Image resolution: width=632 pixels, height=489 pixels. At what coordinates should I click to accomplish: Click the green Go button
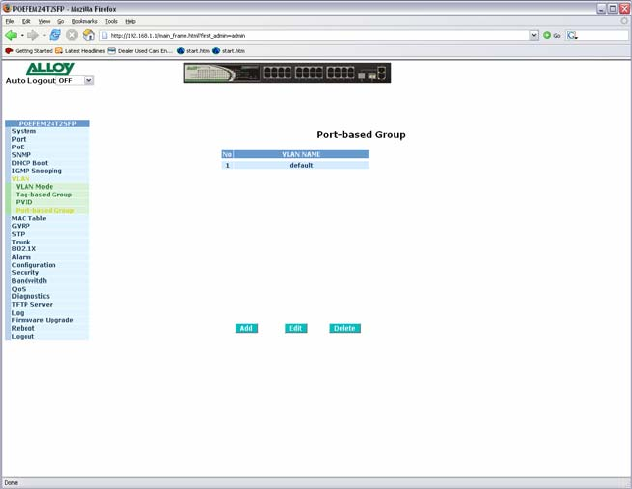(551, 35)
